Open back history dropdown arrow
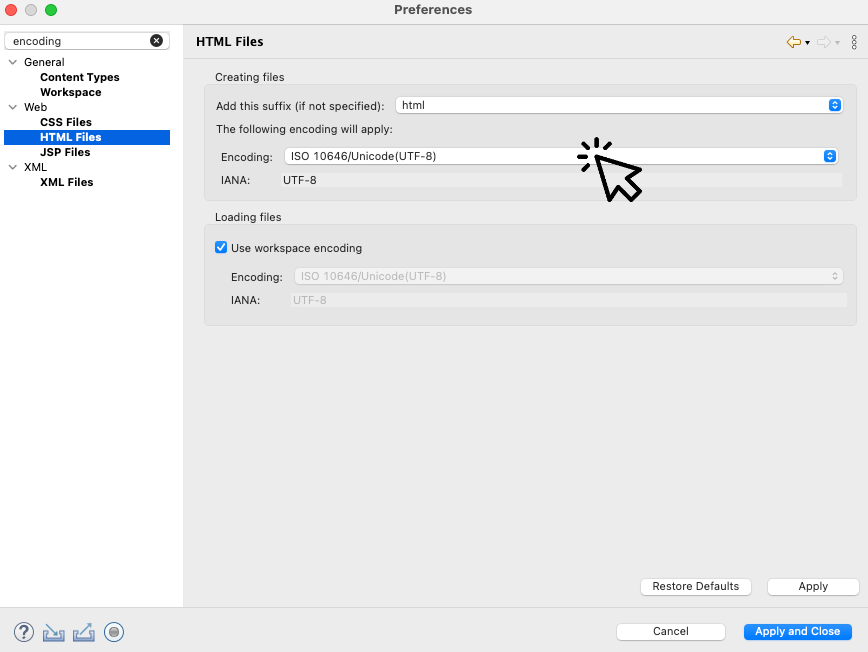This screenshot has height=652, width=868. click(808, 43)
